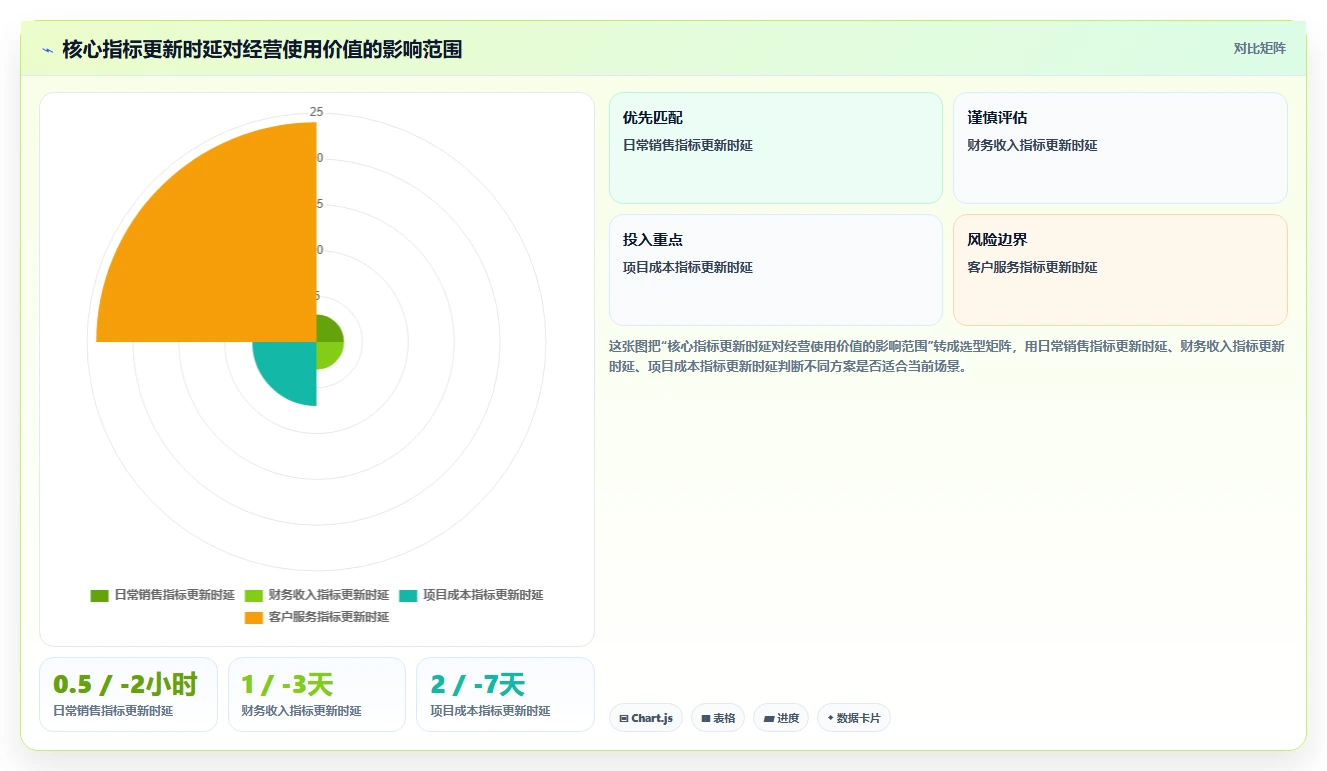Click the lightning icon beside the page title

[x=47, y=50]
